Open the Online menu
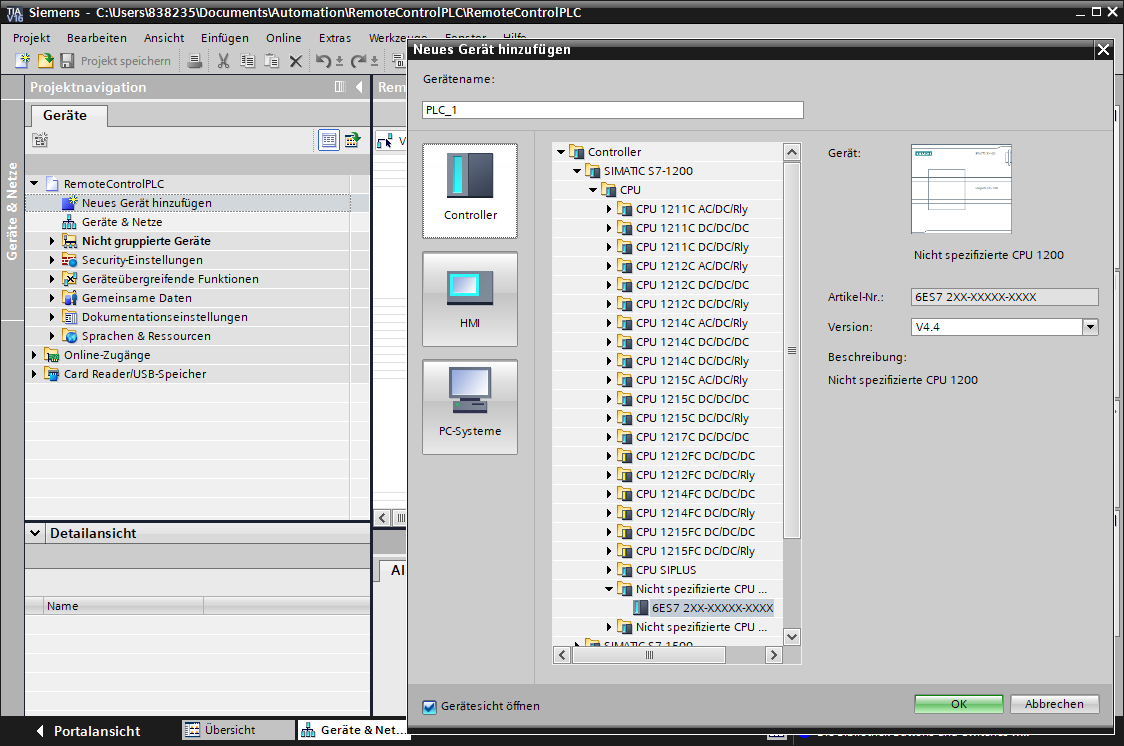 coord(284,38)
